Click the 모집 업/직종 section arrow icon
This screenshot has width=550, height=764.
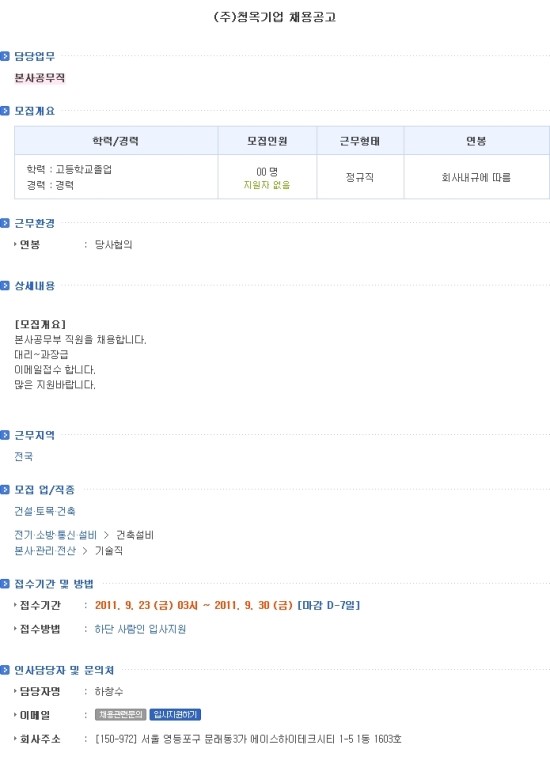pos(5,490)
